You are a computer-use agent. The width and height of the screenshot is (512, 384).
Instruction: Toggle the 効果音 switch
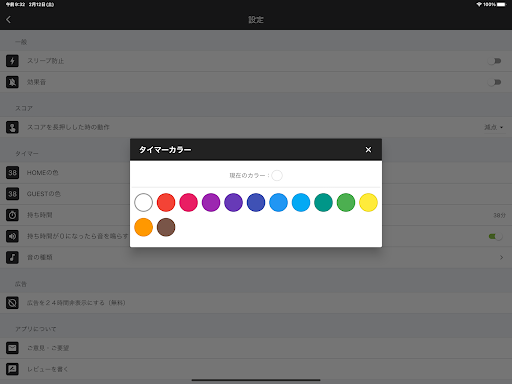pyautogui.click(x=494, y=82)
